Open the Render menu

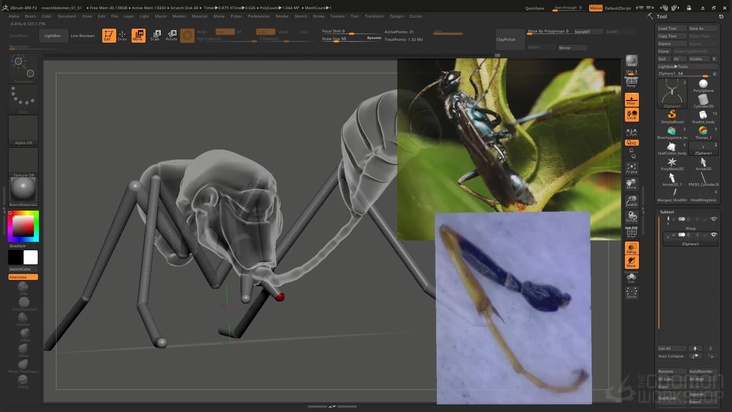282,16
